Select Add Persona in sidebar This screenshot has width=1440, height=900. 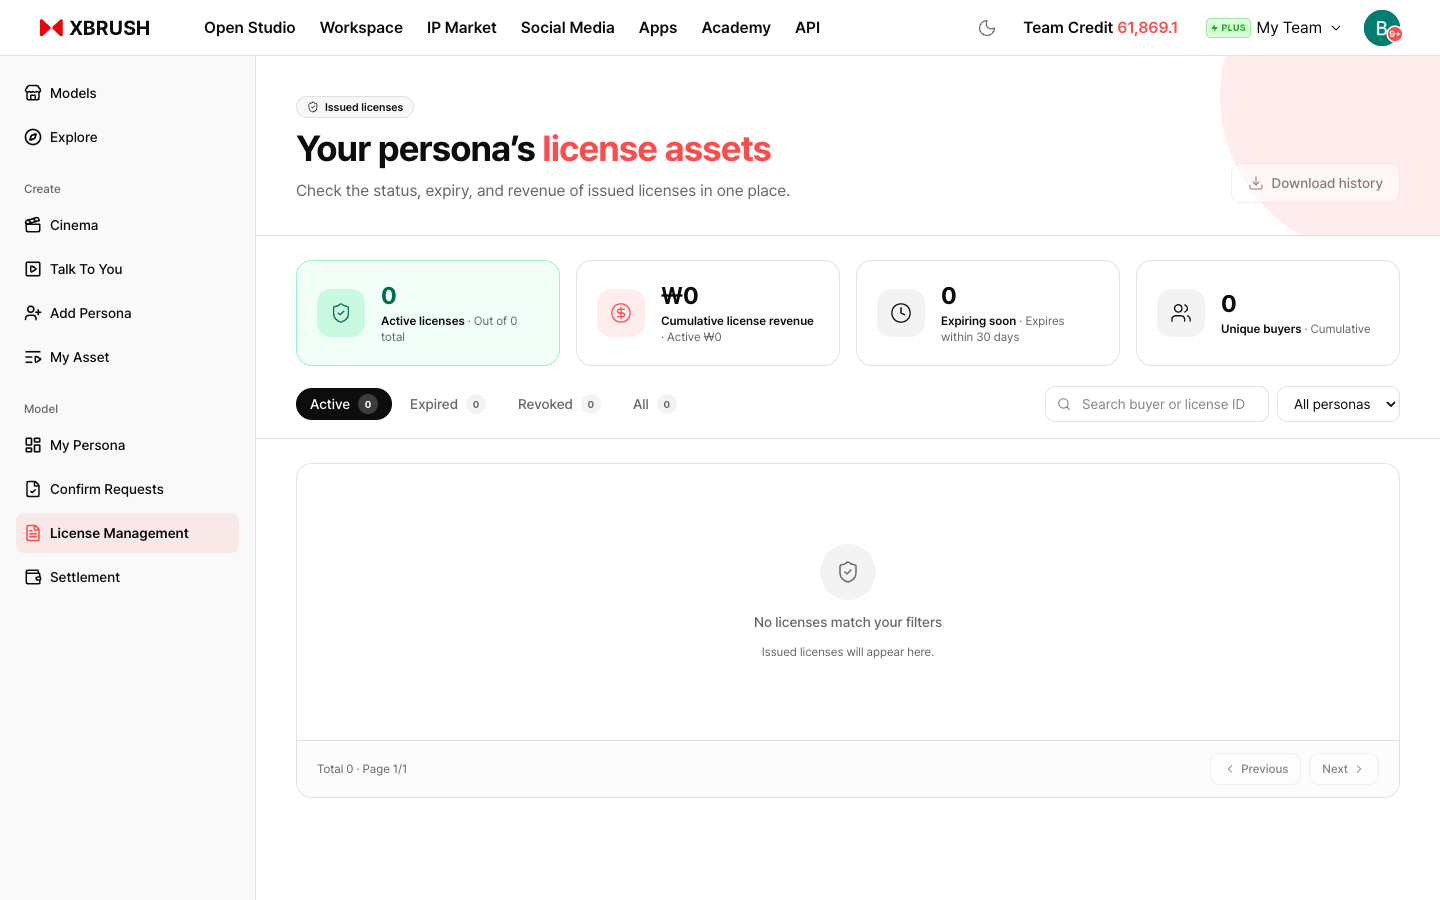(x=127, y=313)
